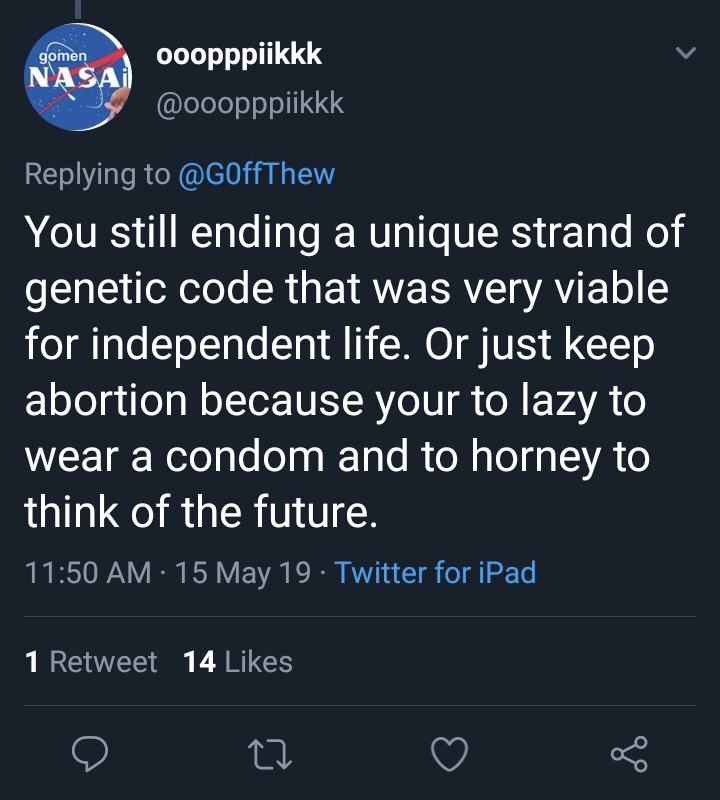
Task: Open the tweet options chevron menu
Action: click(685, 53)
